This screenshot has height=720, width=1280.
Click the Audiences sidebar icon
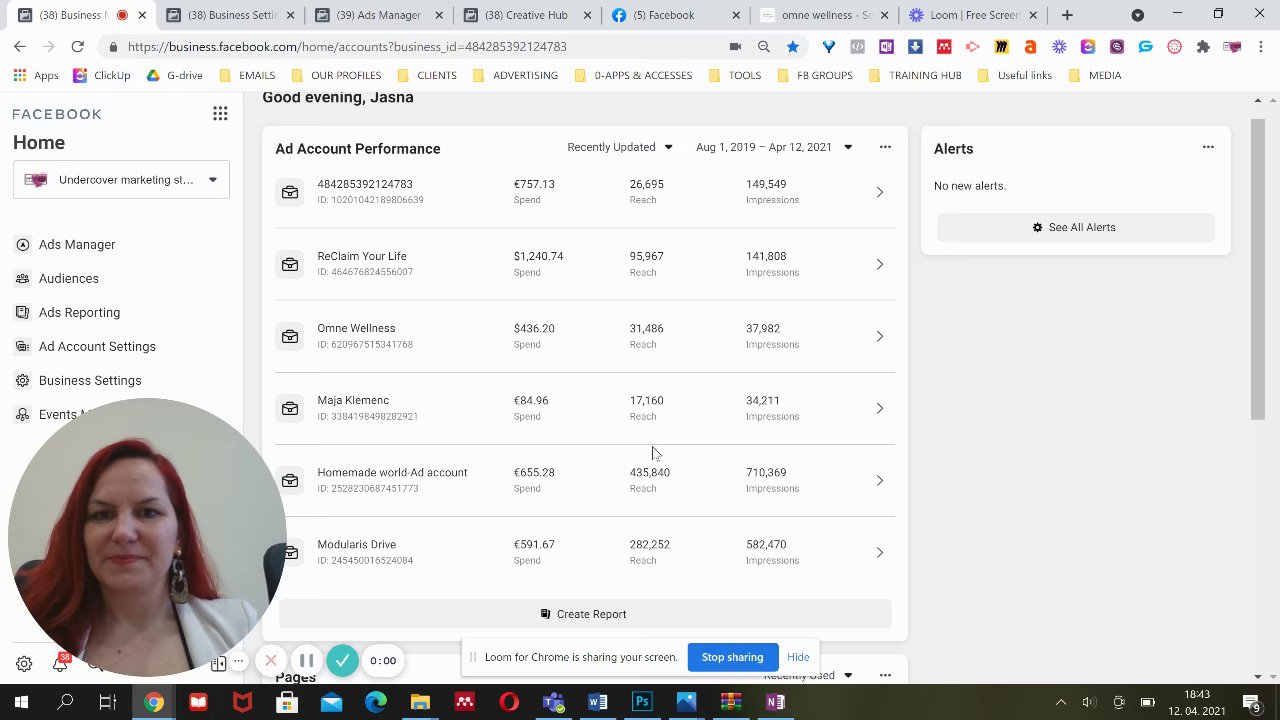[22, 278]
